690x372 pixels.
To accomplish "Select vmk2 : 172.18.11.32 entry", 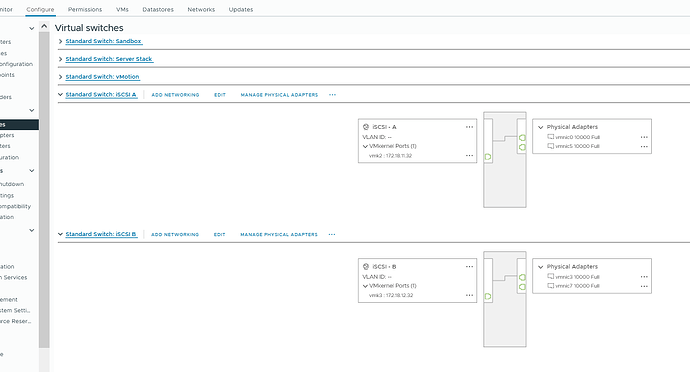I will pyautogui.click(x=390, y=155).
